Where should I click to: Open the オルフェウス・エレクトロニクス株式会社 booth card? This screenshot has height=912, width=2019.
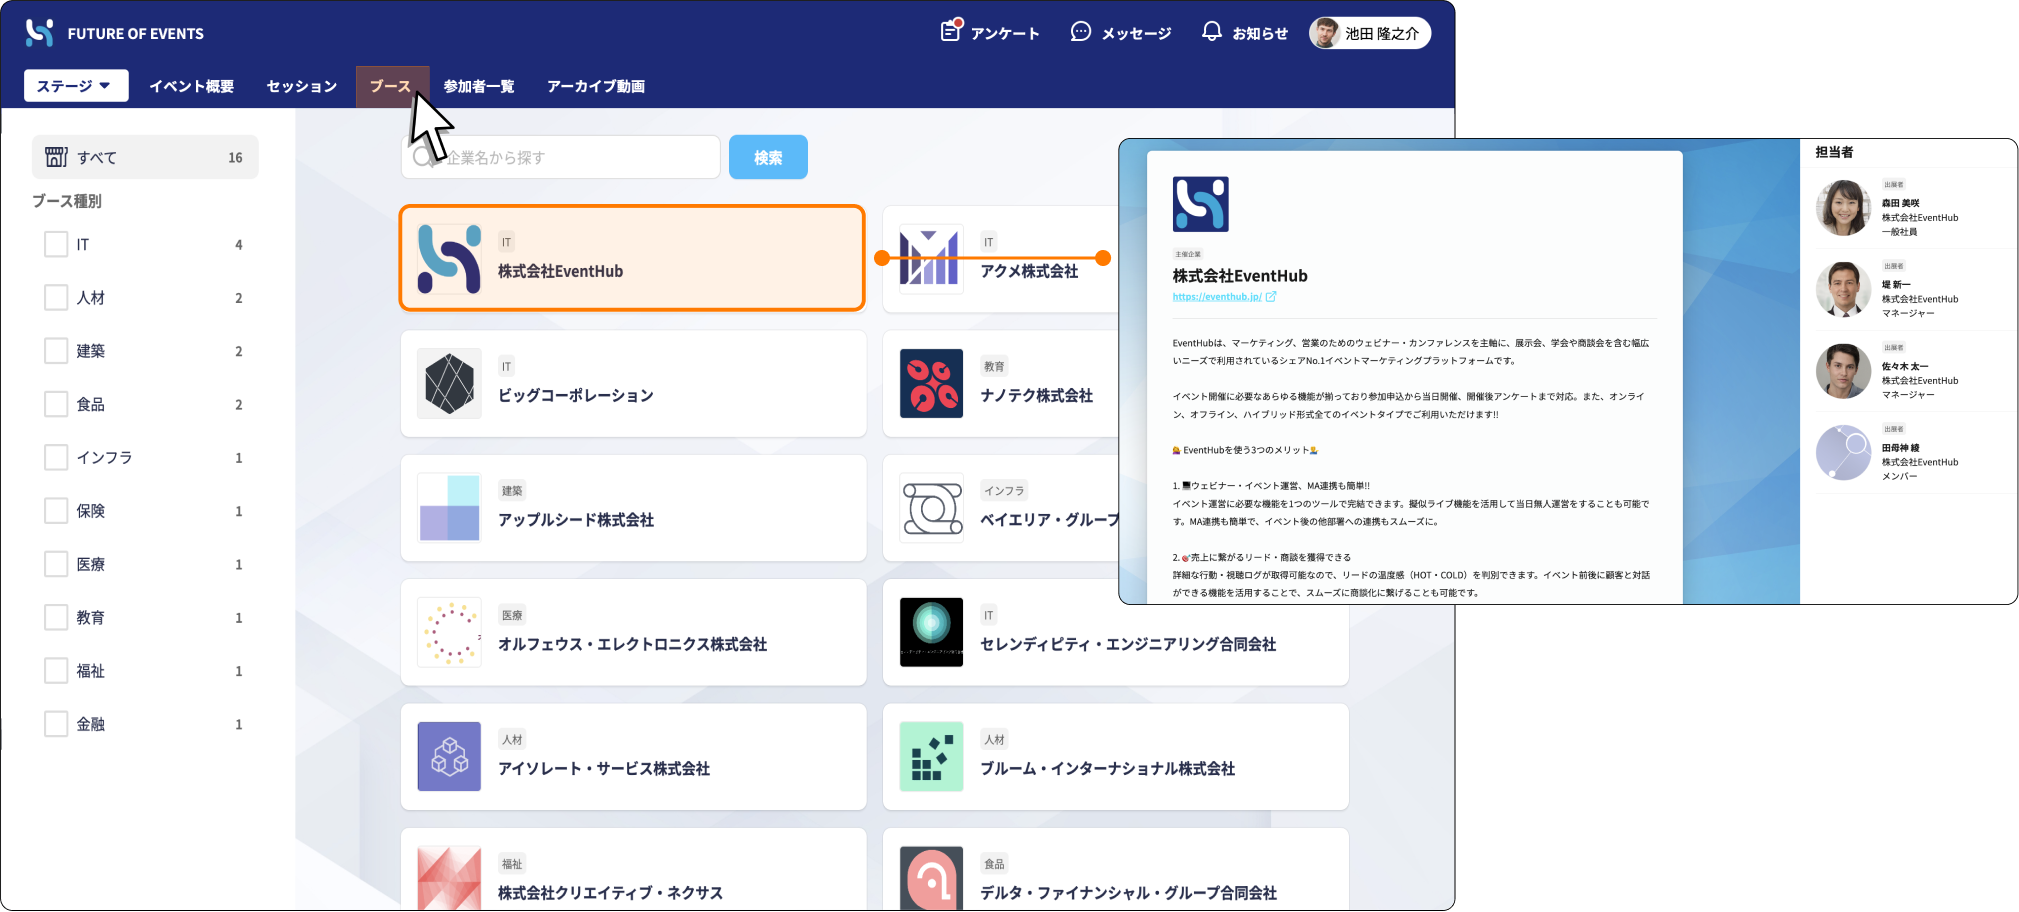pyautogui.click(x=633, y=632)
